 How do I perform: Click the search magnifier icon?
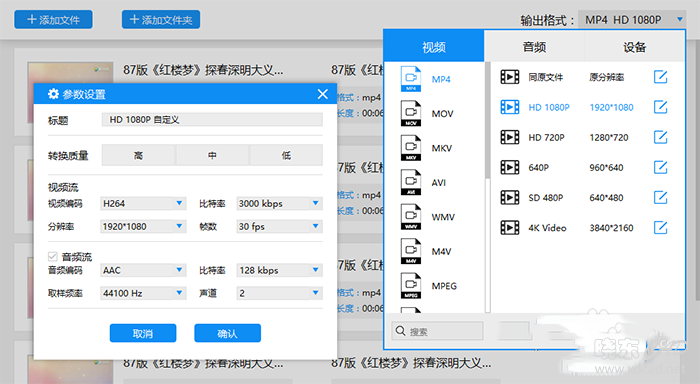tap(400, 331)
